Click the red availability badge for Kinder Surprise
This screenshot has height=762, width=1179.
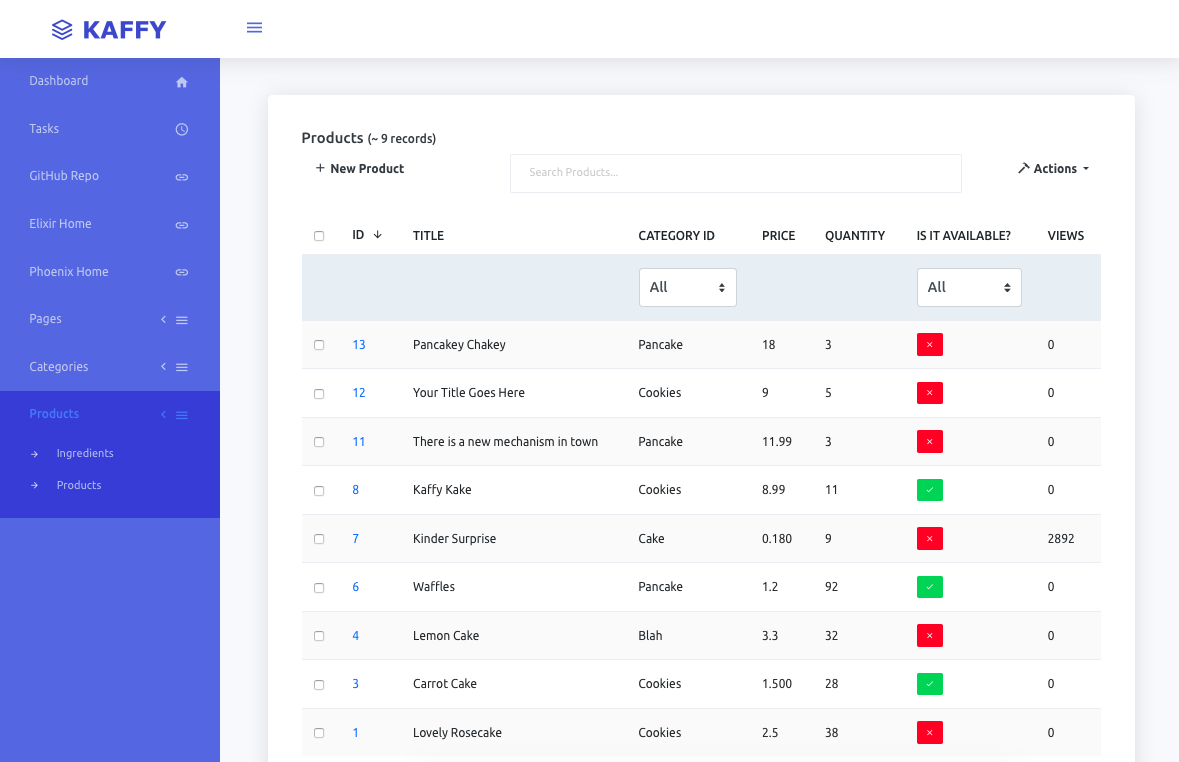(x=929, y=539)
